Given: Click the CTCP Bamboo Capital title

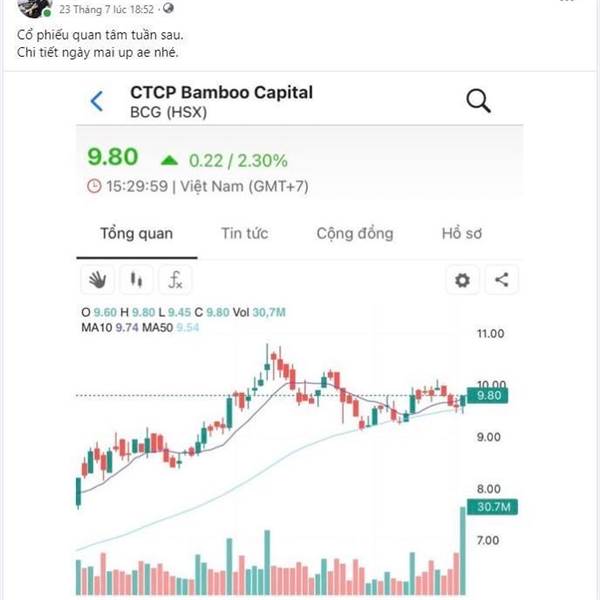Looking at the screenshot, I should click(222, 93).
